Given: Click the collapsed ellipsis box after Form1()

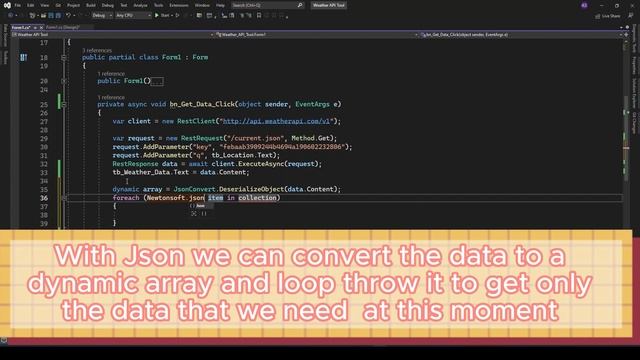Looking at the screenshot, I should point(157,81).
